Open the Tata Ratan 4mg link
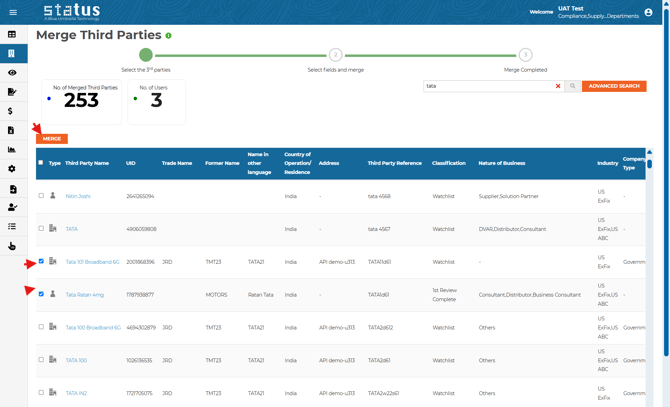The width and height of the screenshot is (670, 407). tap(85, 295)
